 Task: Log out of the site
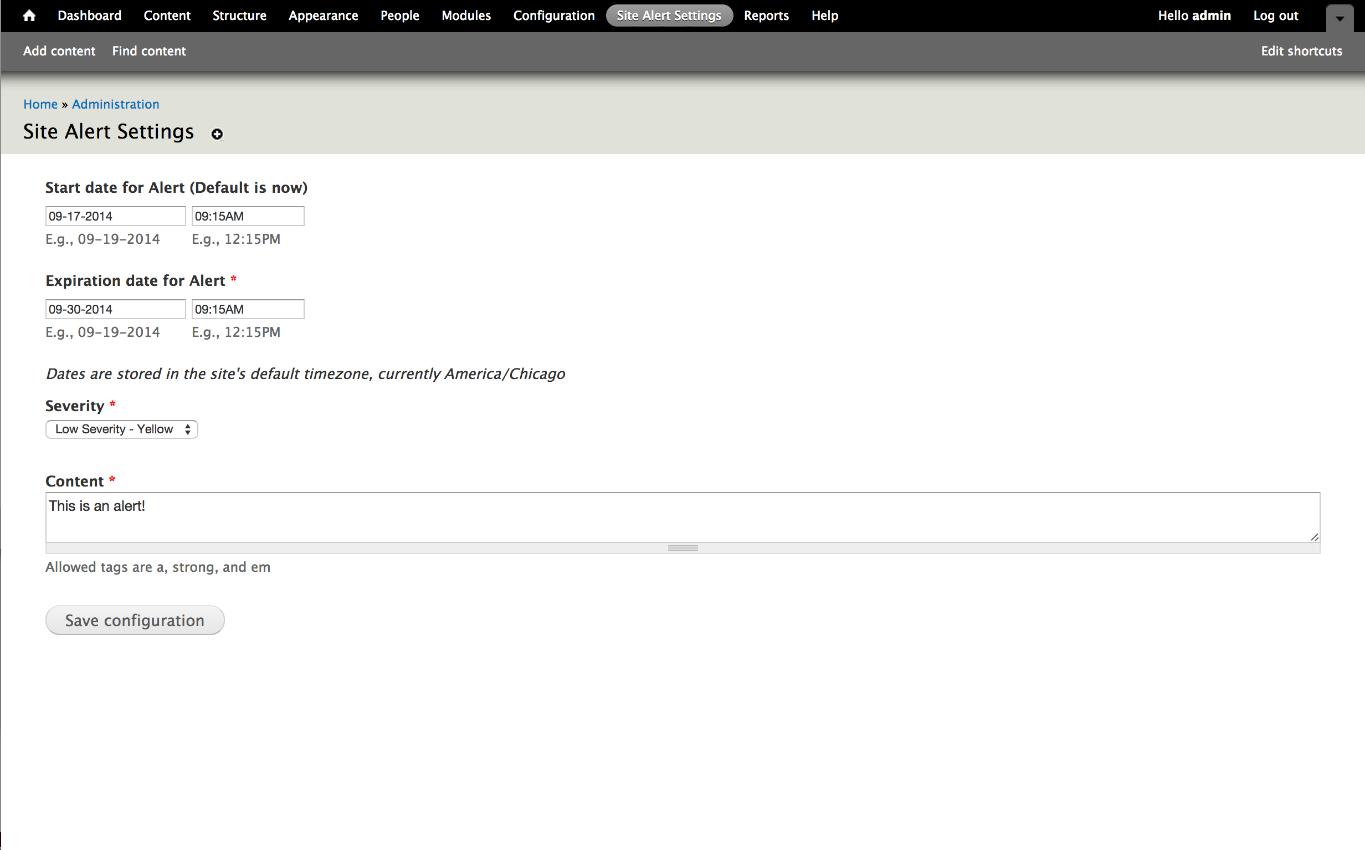(1276, 16)
